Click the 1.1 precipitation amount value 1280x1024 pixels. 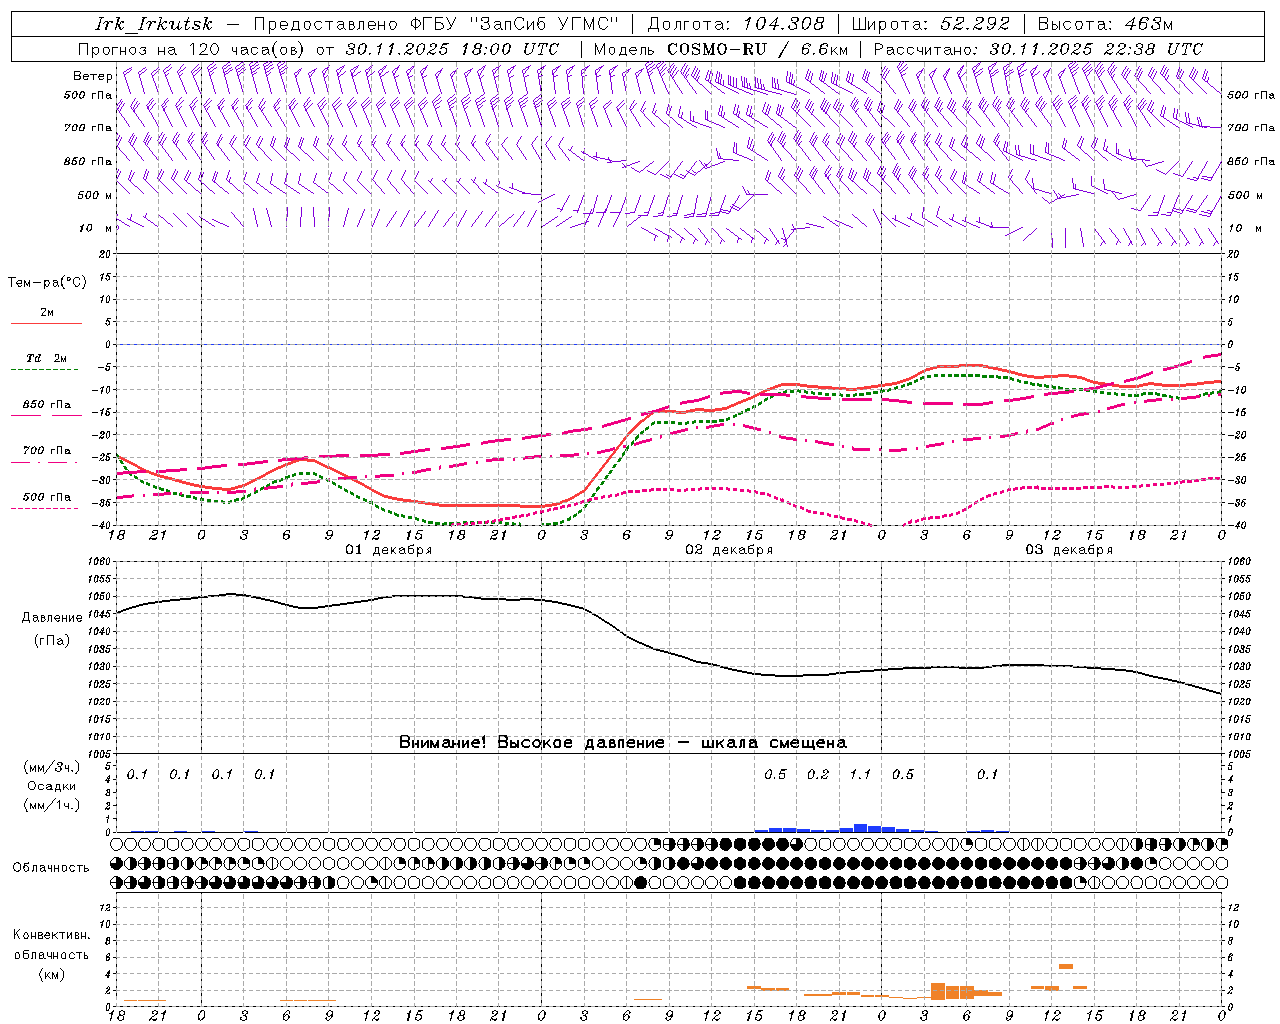click(860, 774)
